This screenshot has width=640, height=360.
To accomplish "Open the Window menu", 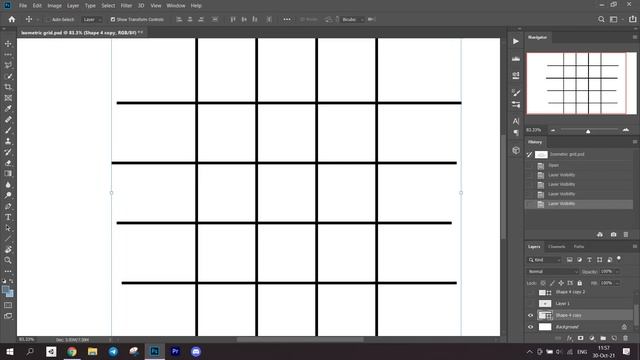I will [x=176, y=6].
